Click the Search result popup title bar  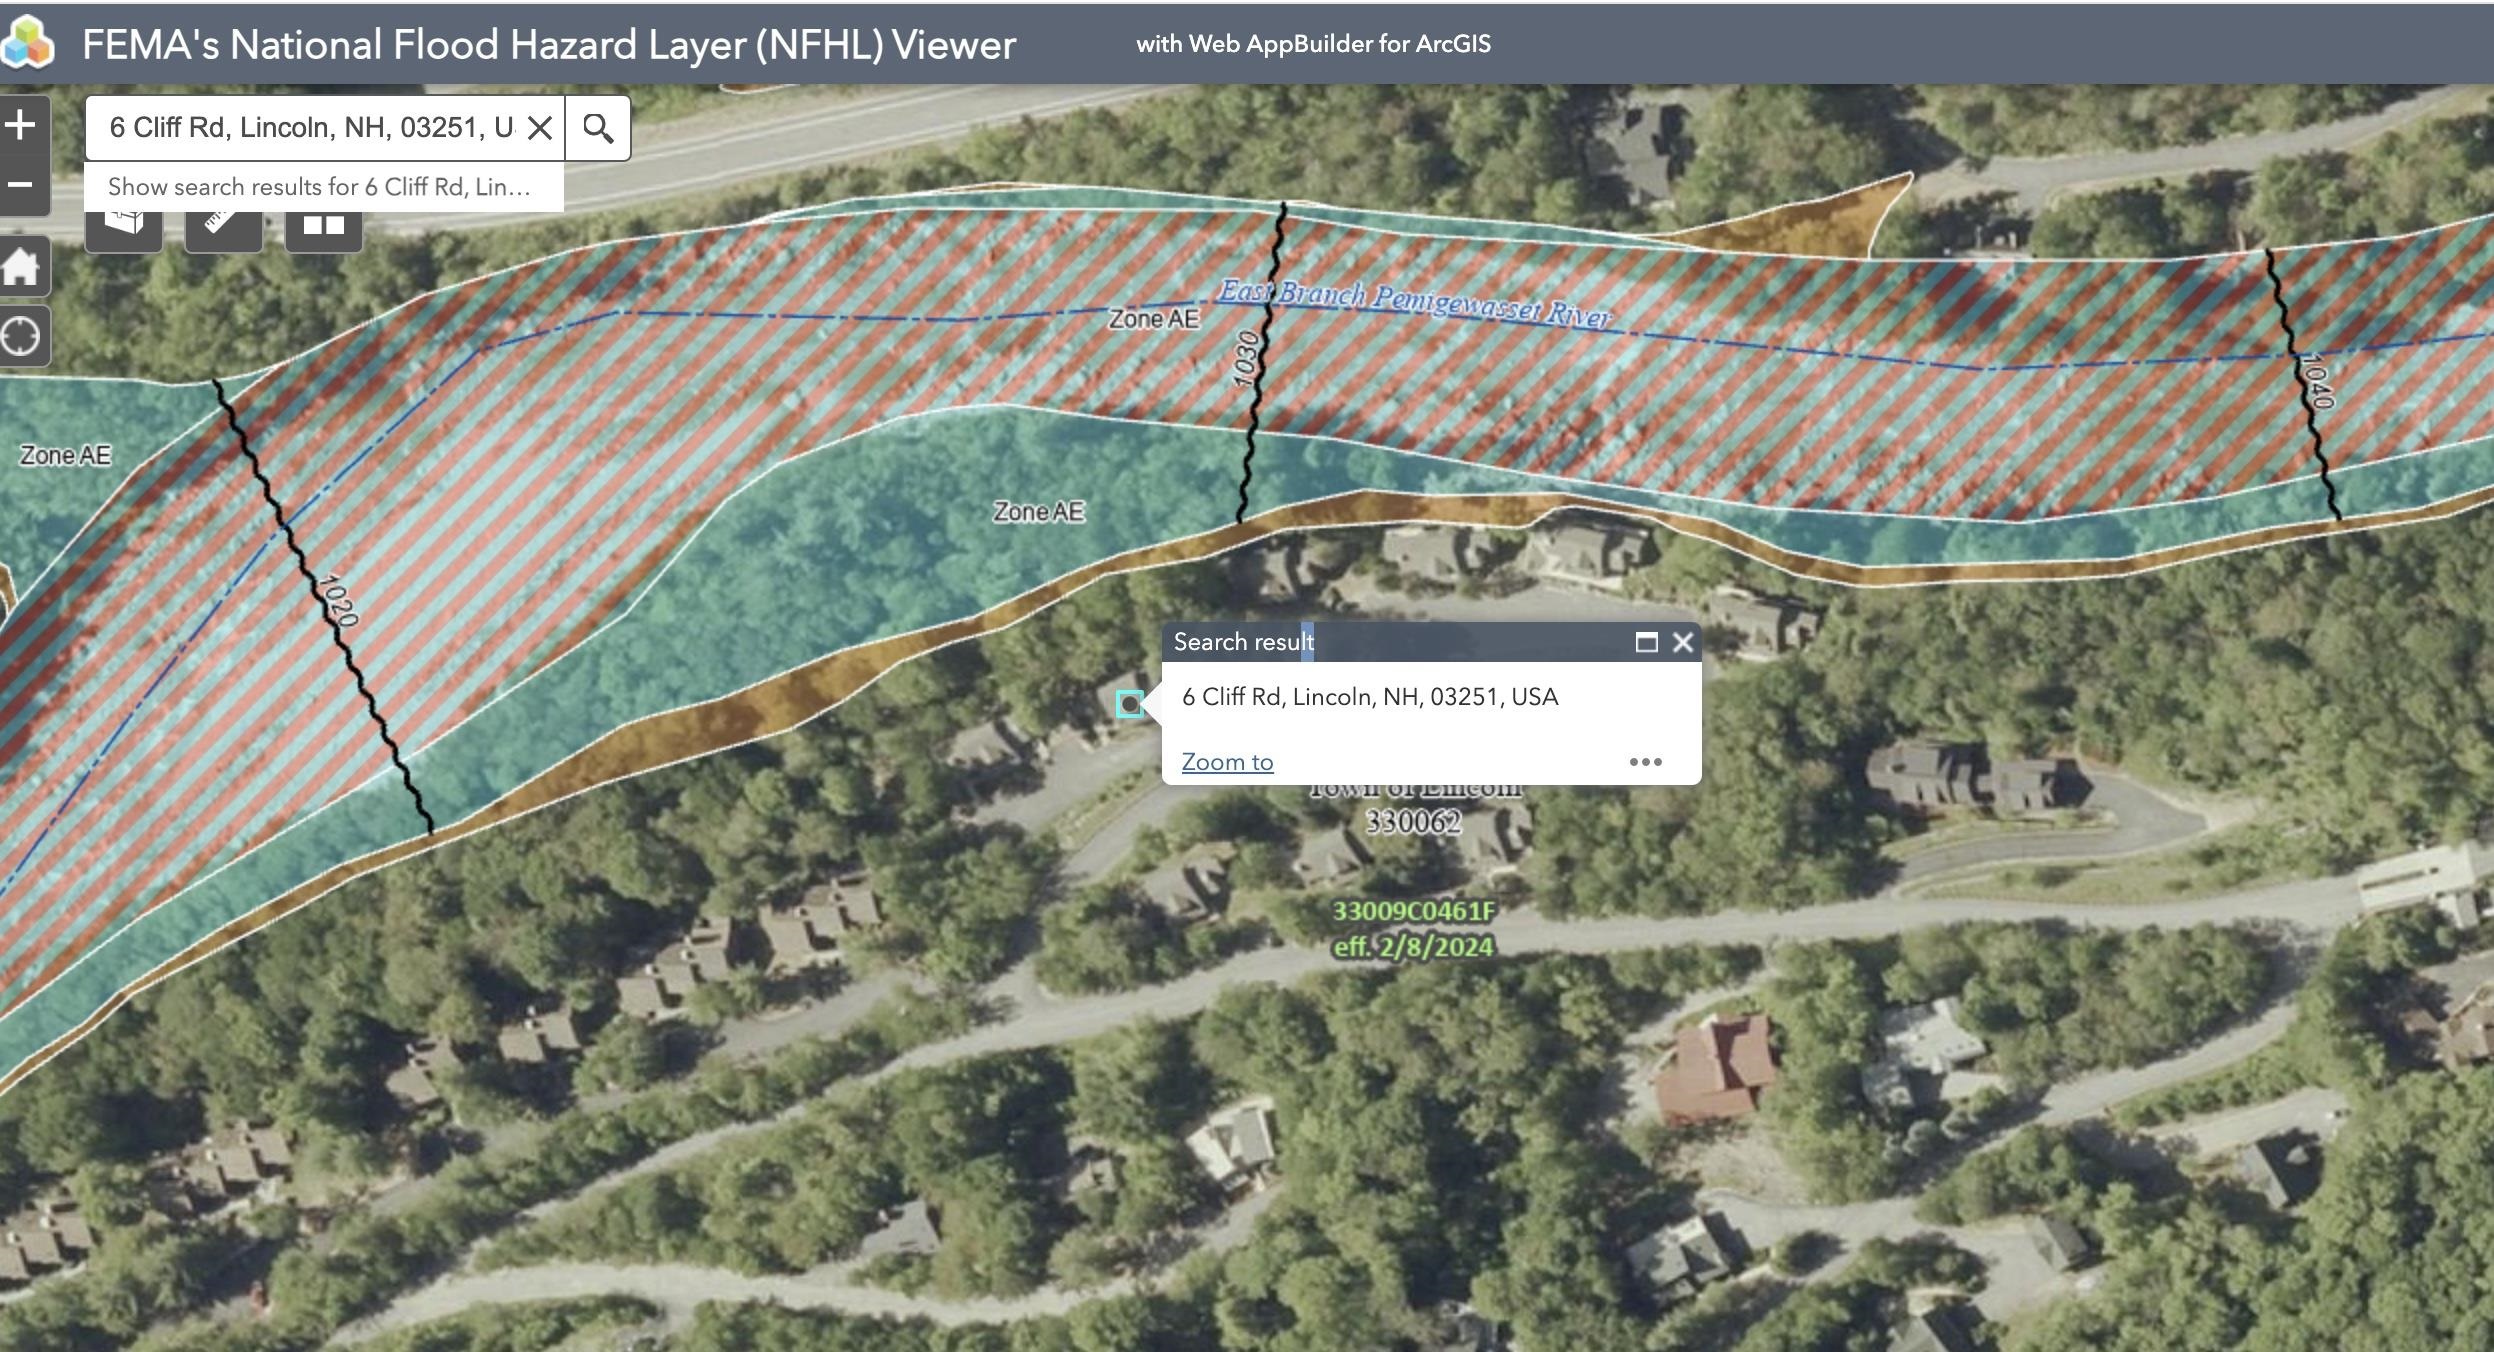1450,642
